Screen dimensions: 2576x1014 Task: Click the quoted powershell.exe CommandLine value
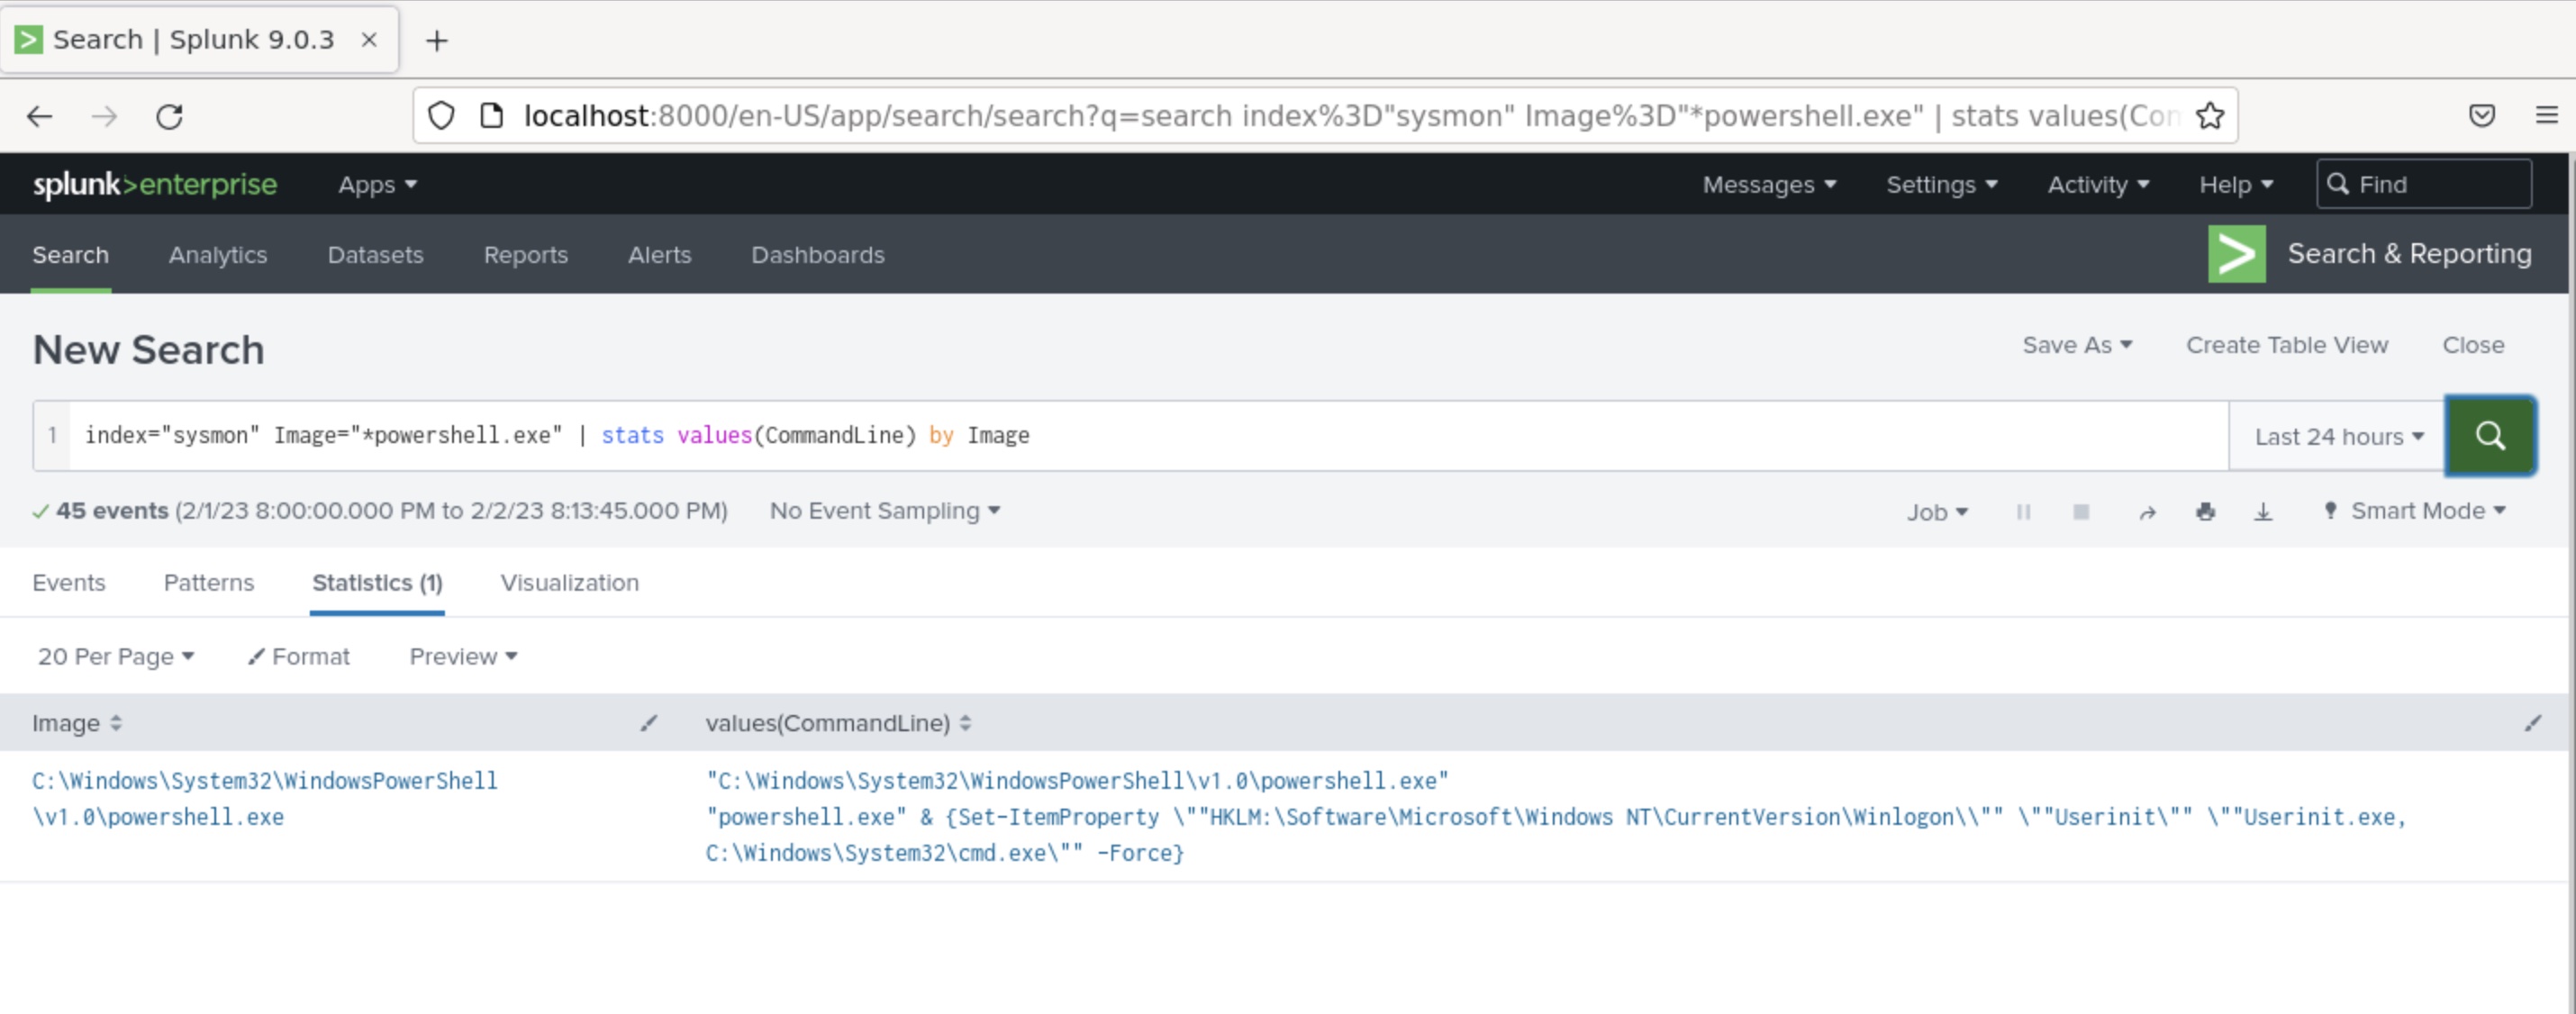point(1077,781)
